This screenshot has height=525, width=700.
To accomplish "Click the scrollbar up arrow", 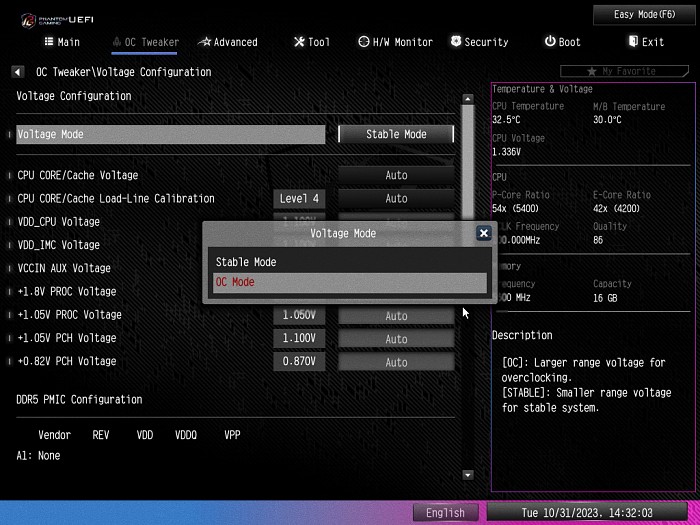I will point(467,99).
